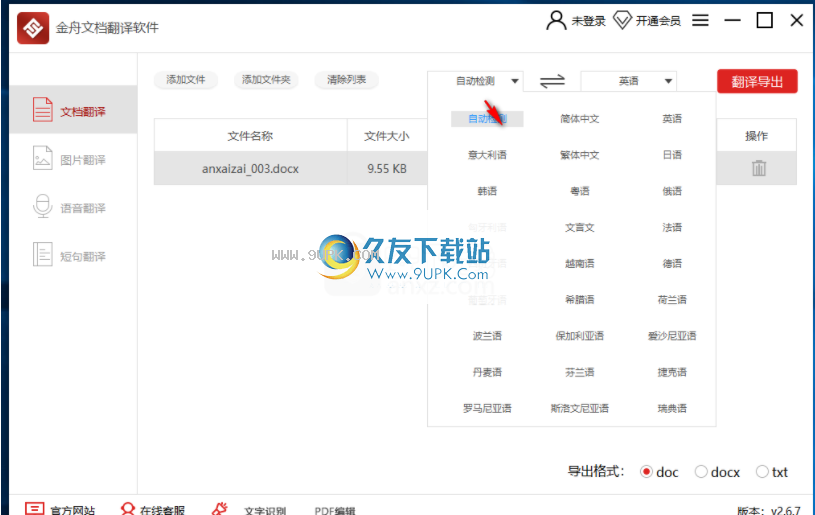This screenshot has width=815, height=515.
Task: Click the 清除列表 button
Action: (x=347, y=80)
